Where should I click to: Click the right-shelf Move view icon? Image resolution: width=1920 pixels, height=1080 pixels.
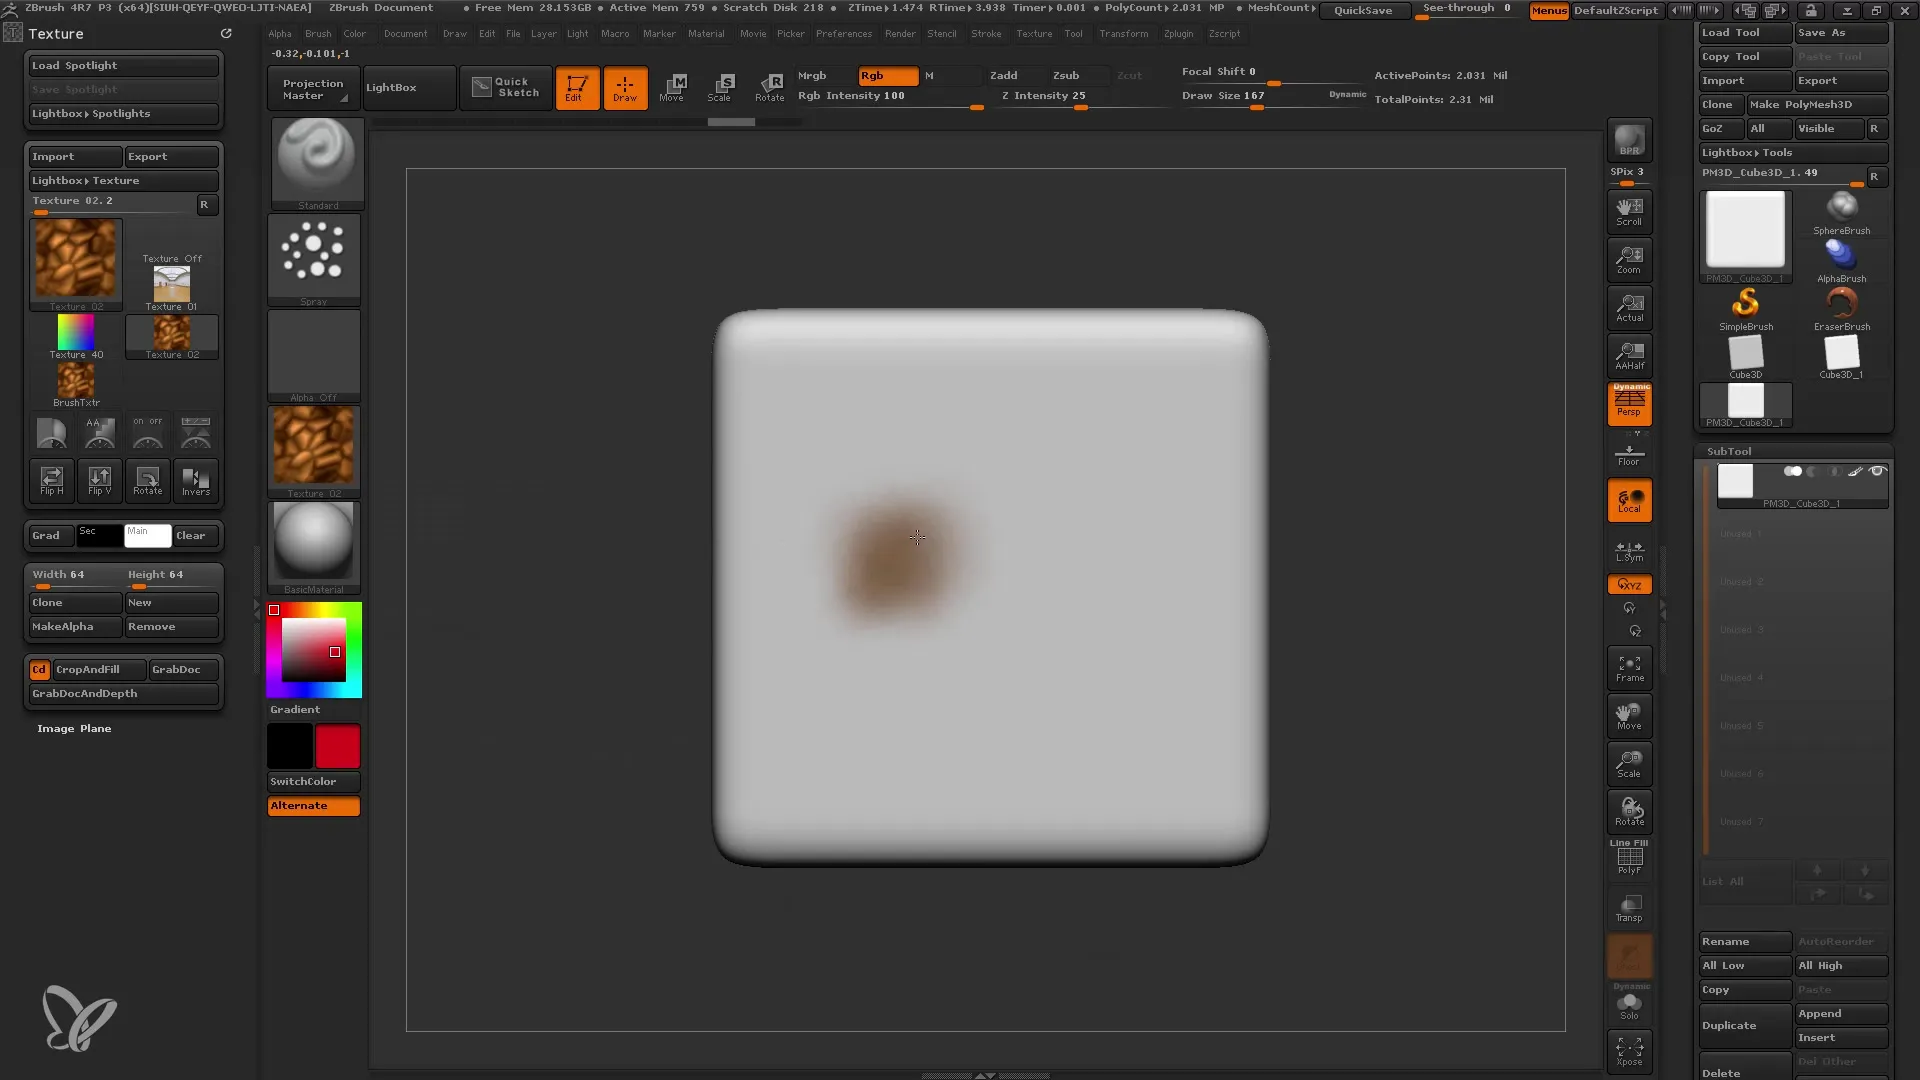[x=1629, y=716]
